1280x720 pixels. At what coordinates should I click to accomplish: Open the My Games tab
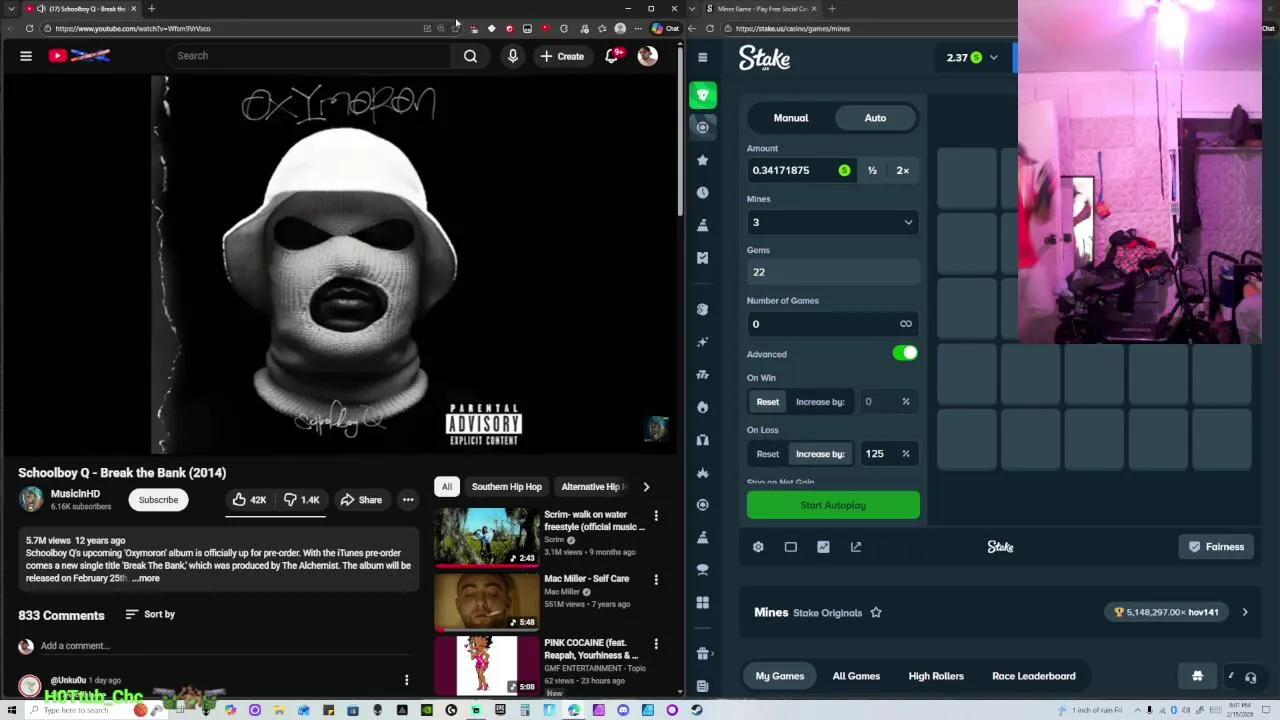(x=780, y=676)
